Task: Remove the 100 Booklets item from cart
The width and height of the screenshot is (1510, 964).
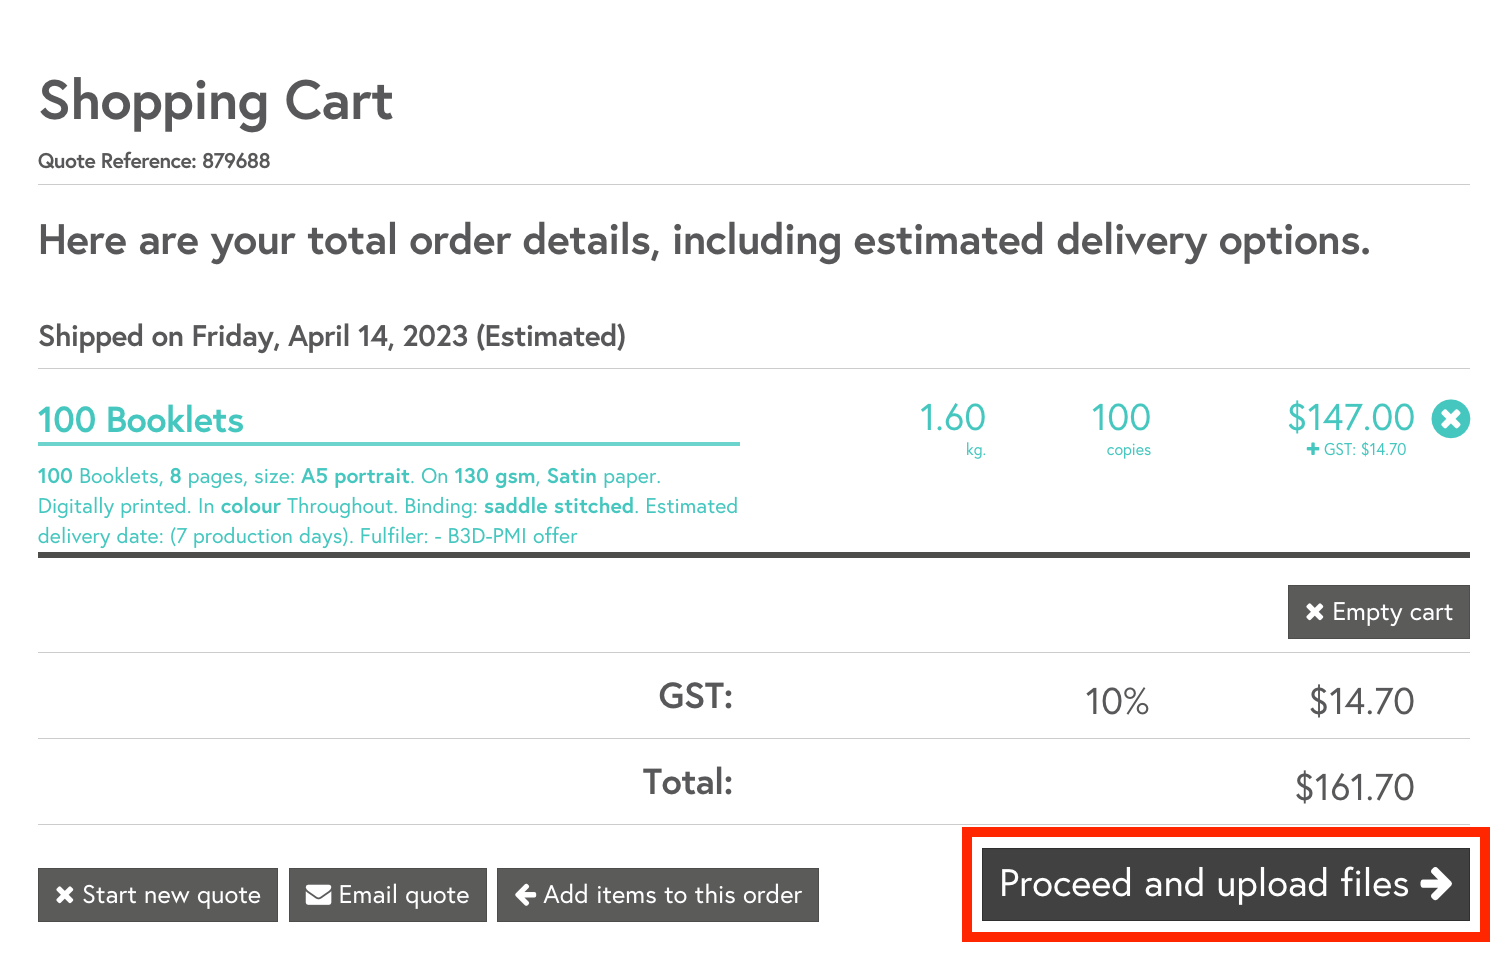Action: pyautogui.click(x=1450, y=418)
